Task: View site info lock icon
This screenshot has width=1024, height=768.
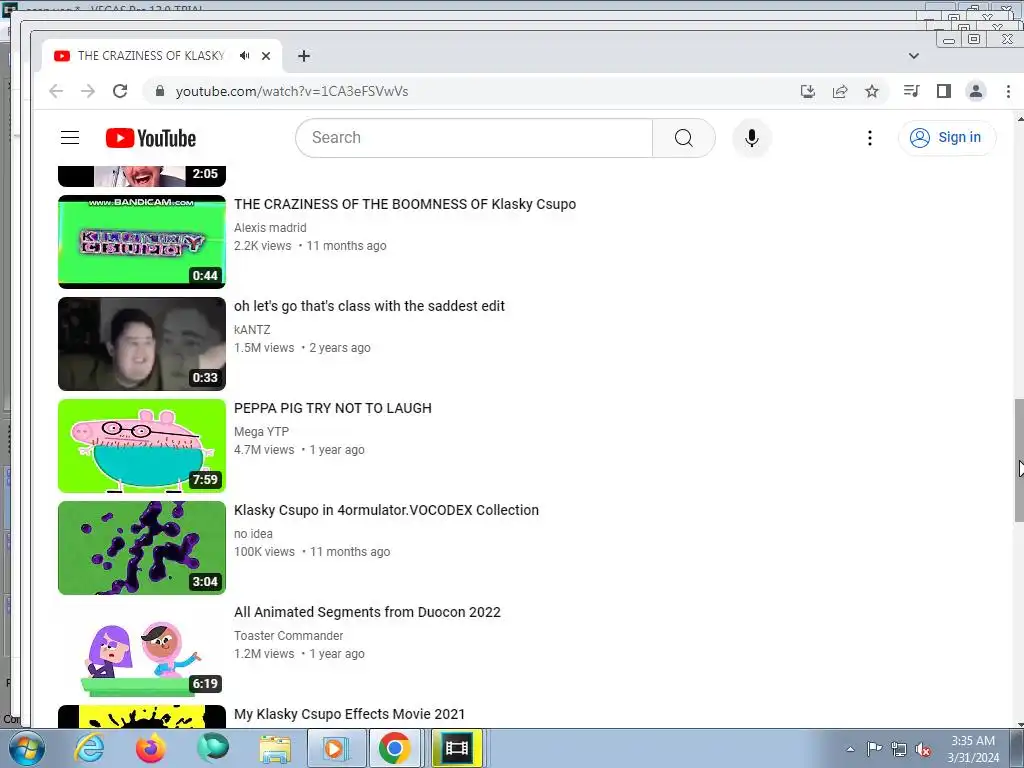Action: point(160,91)
